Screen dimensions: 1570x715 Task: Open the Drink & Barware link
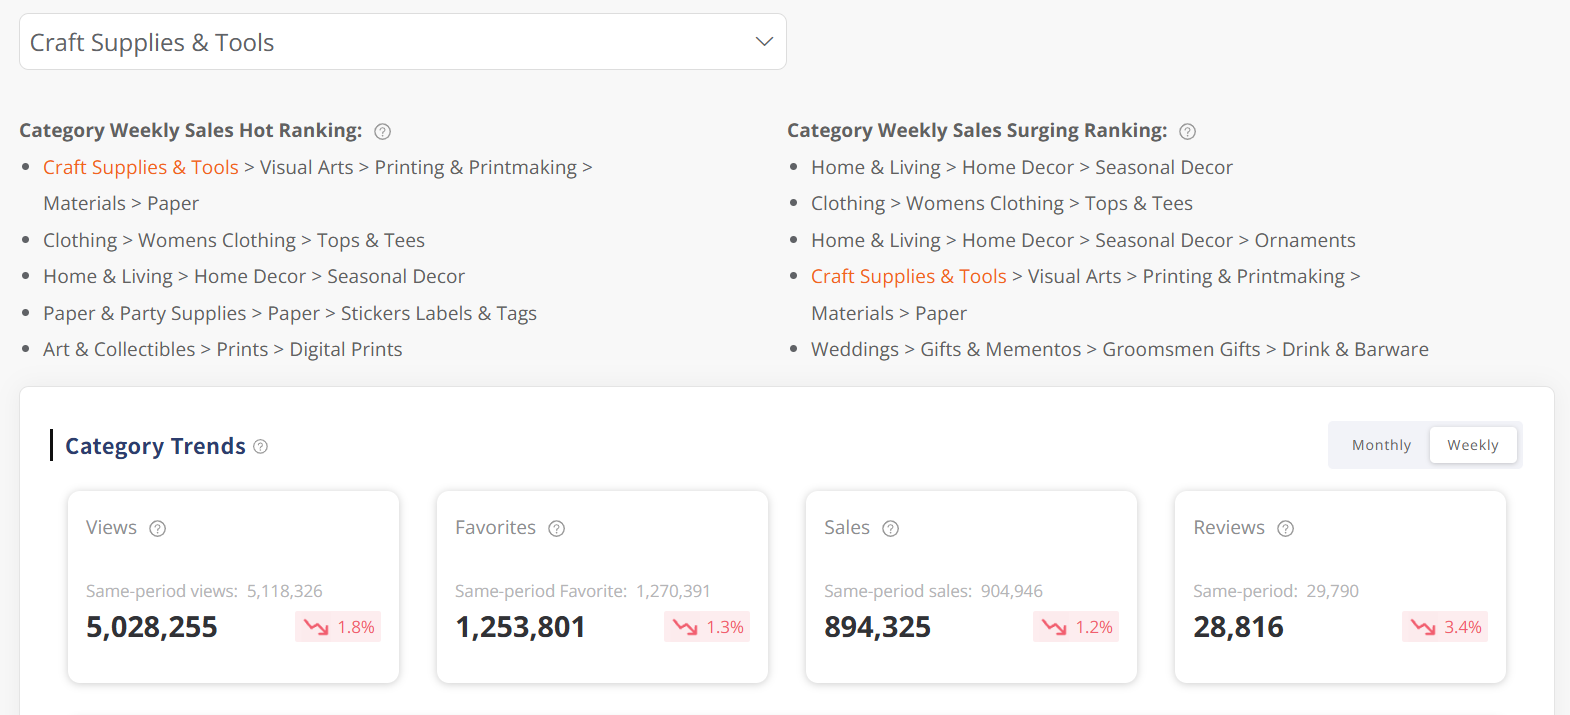point(1356,349)
